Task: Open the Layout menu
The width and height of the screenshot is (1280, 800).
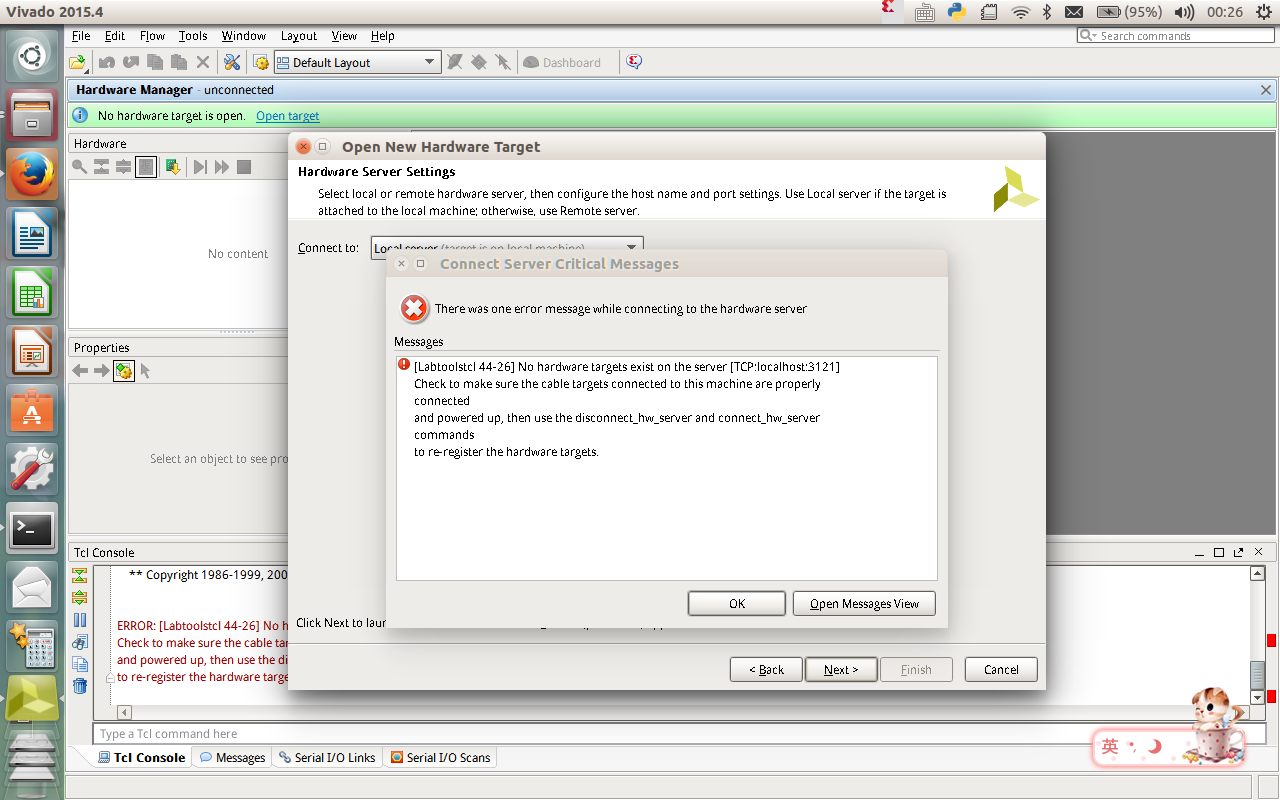Action: [299, 36]
